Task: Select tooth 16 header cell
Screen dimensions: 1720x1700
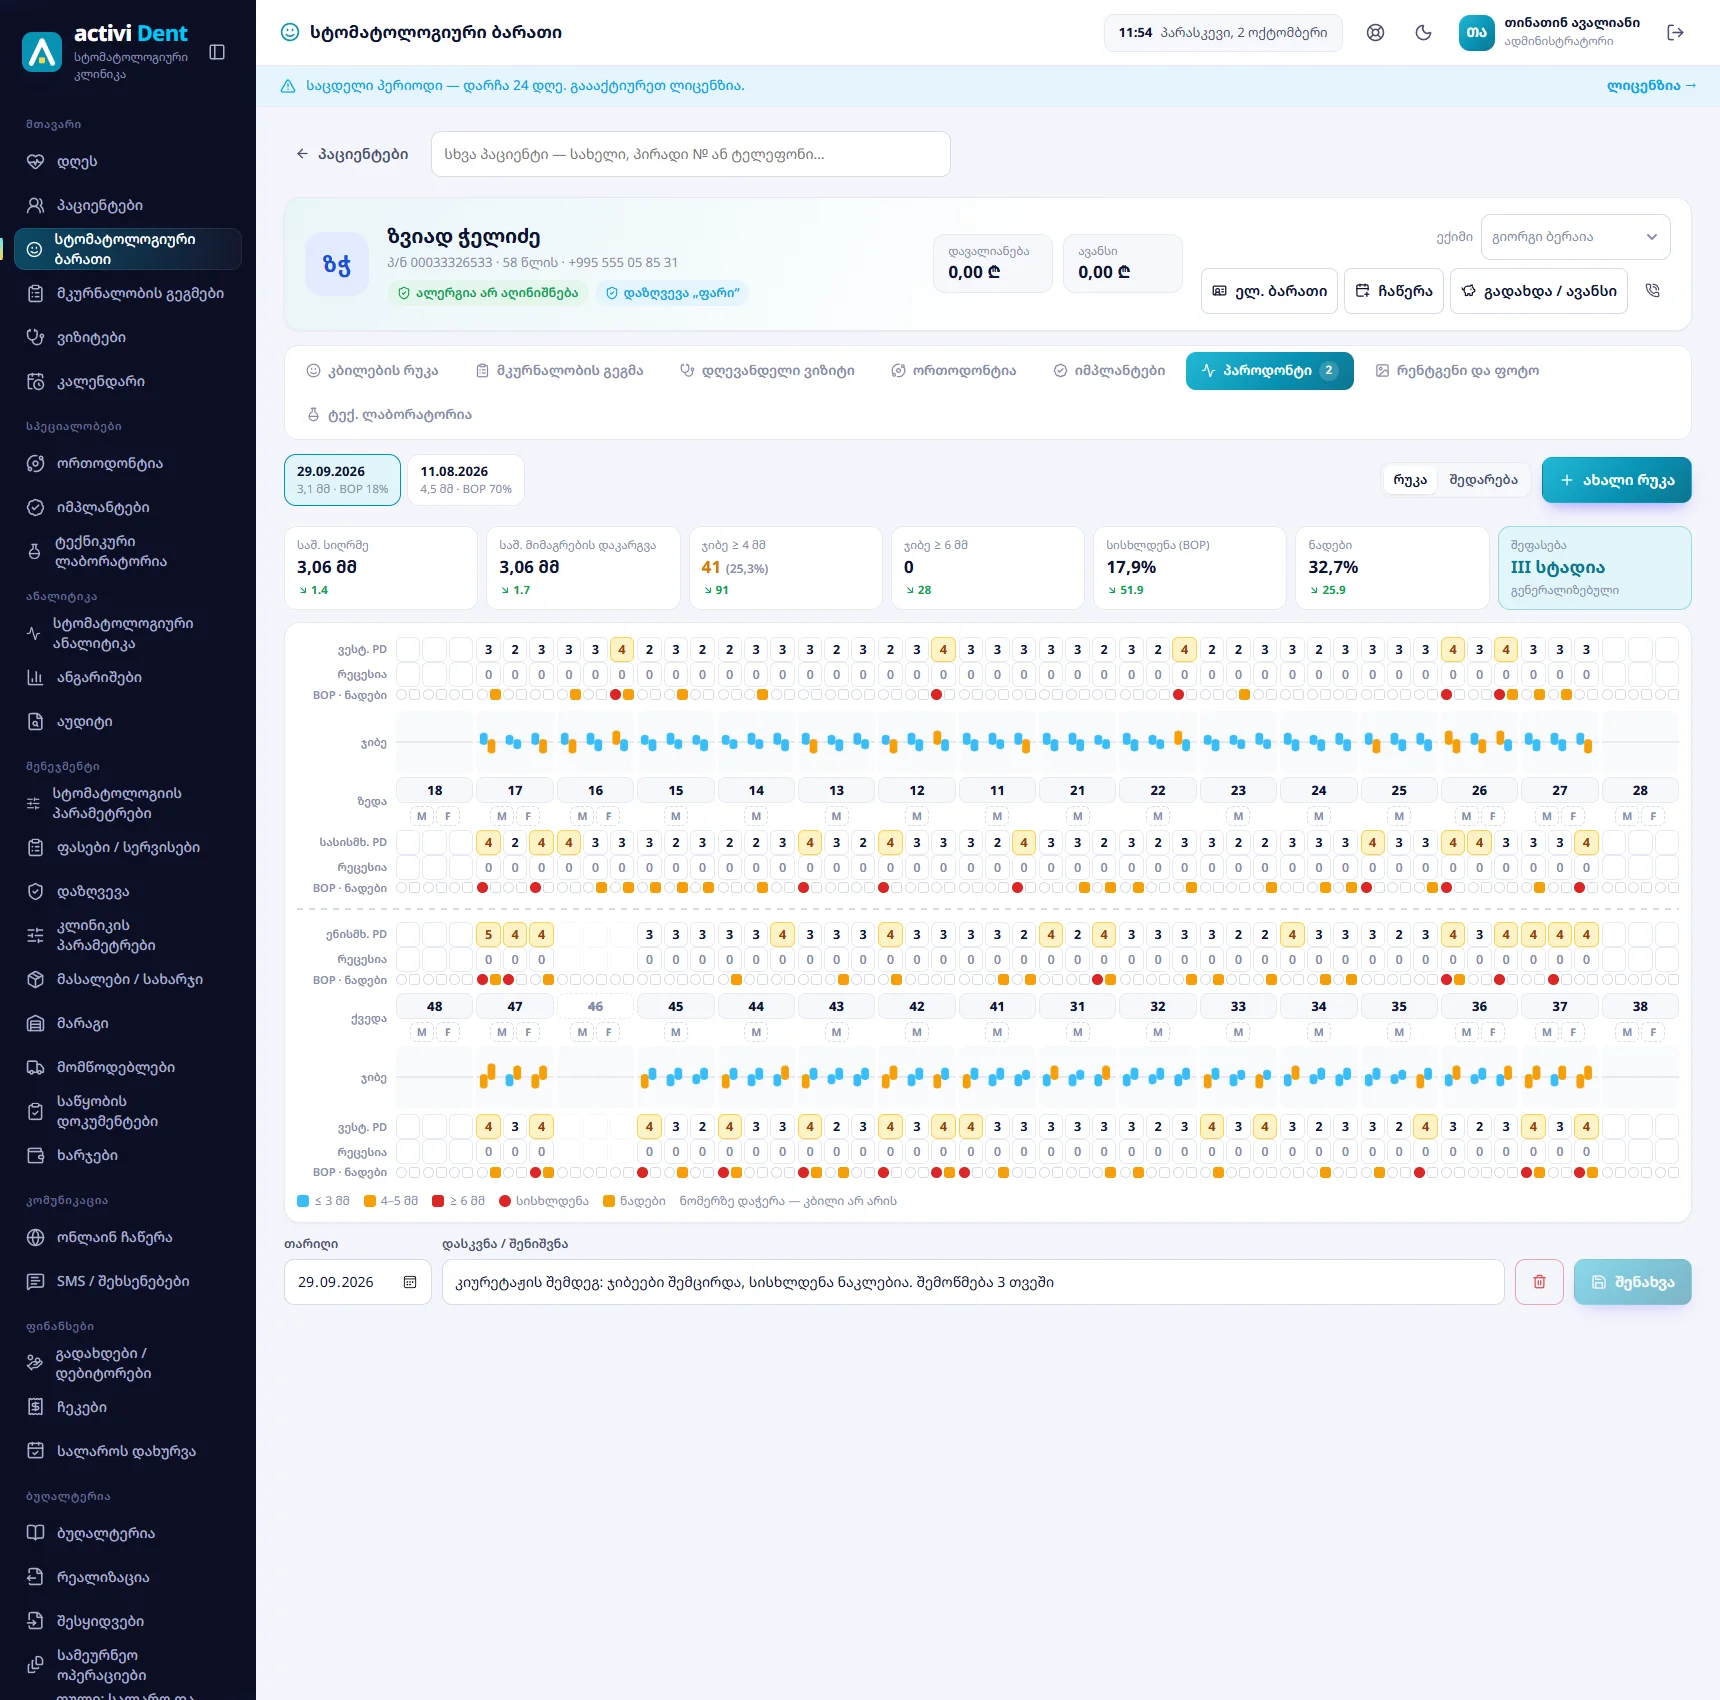Action: pos(595,790)
